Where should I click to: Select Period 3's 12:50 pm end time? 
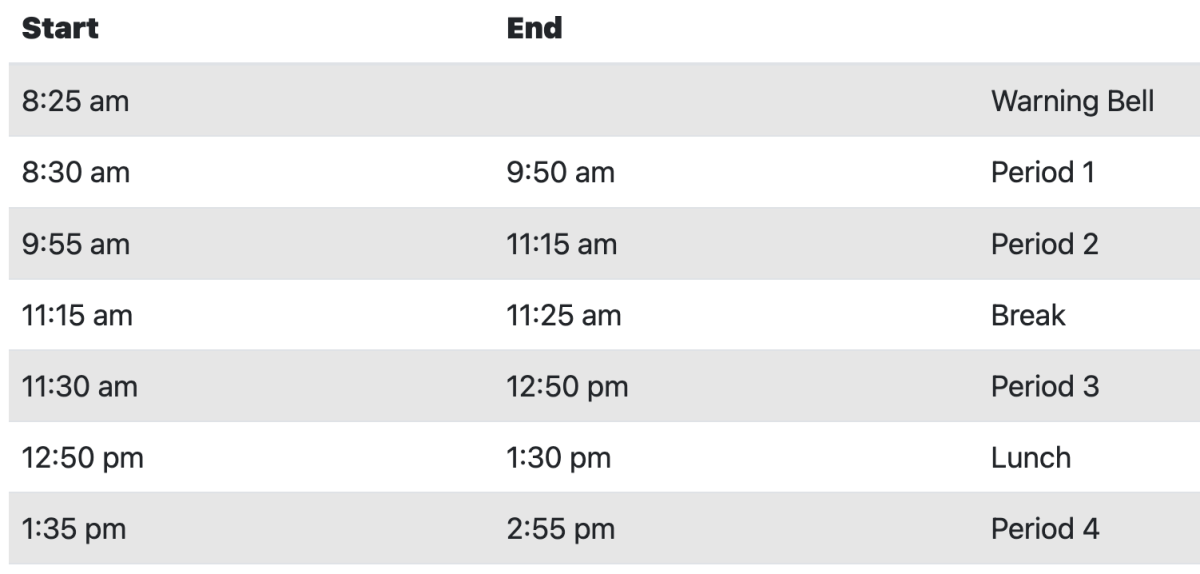(x=567, y=387)
